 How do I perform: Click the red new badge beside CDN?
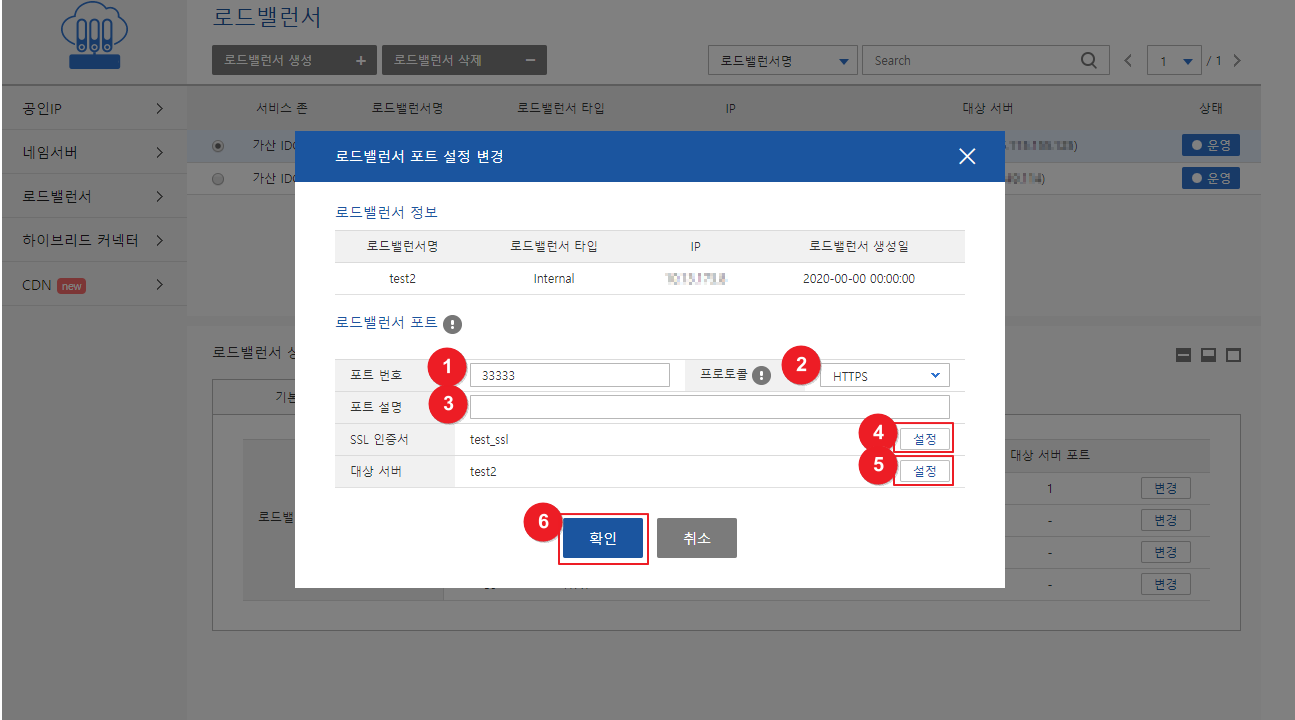tap(71, 286)
